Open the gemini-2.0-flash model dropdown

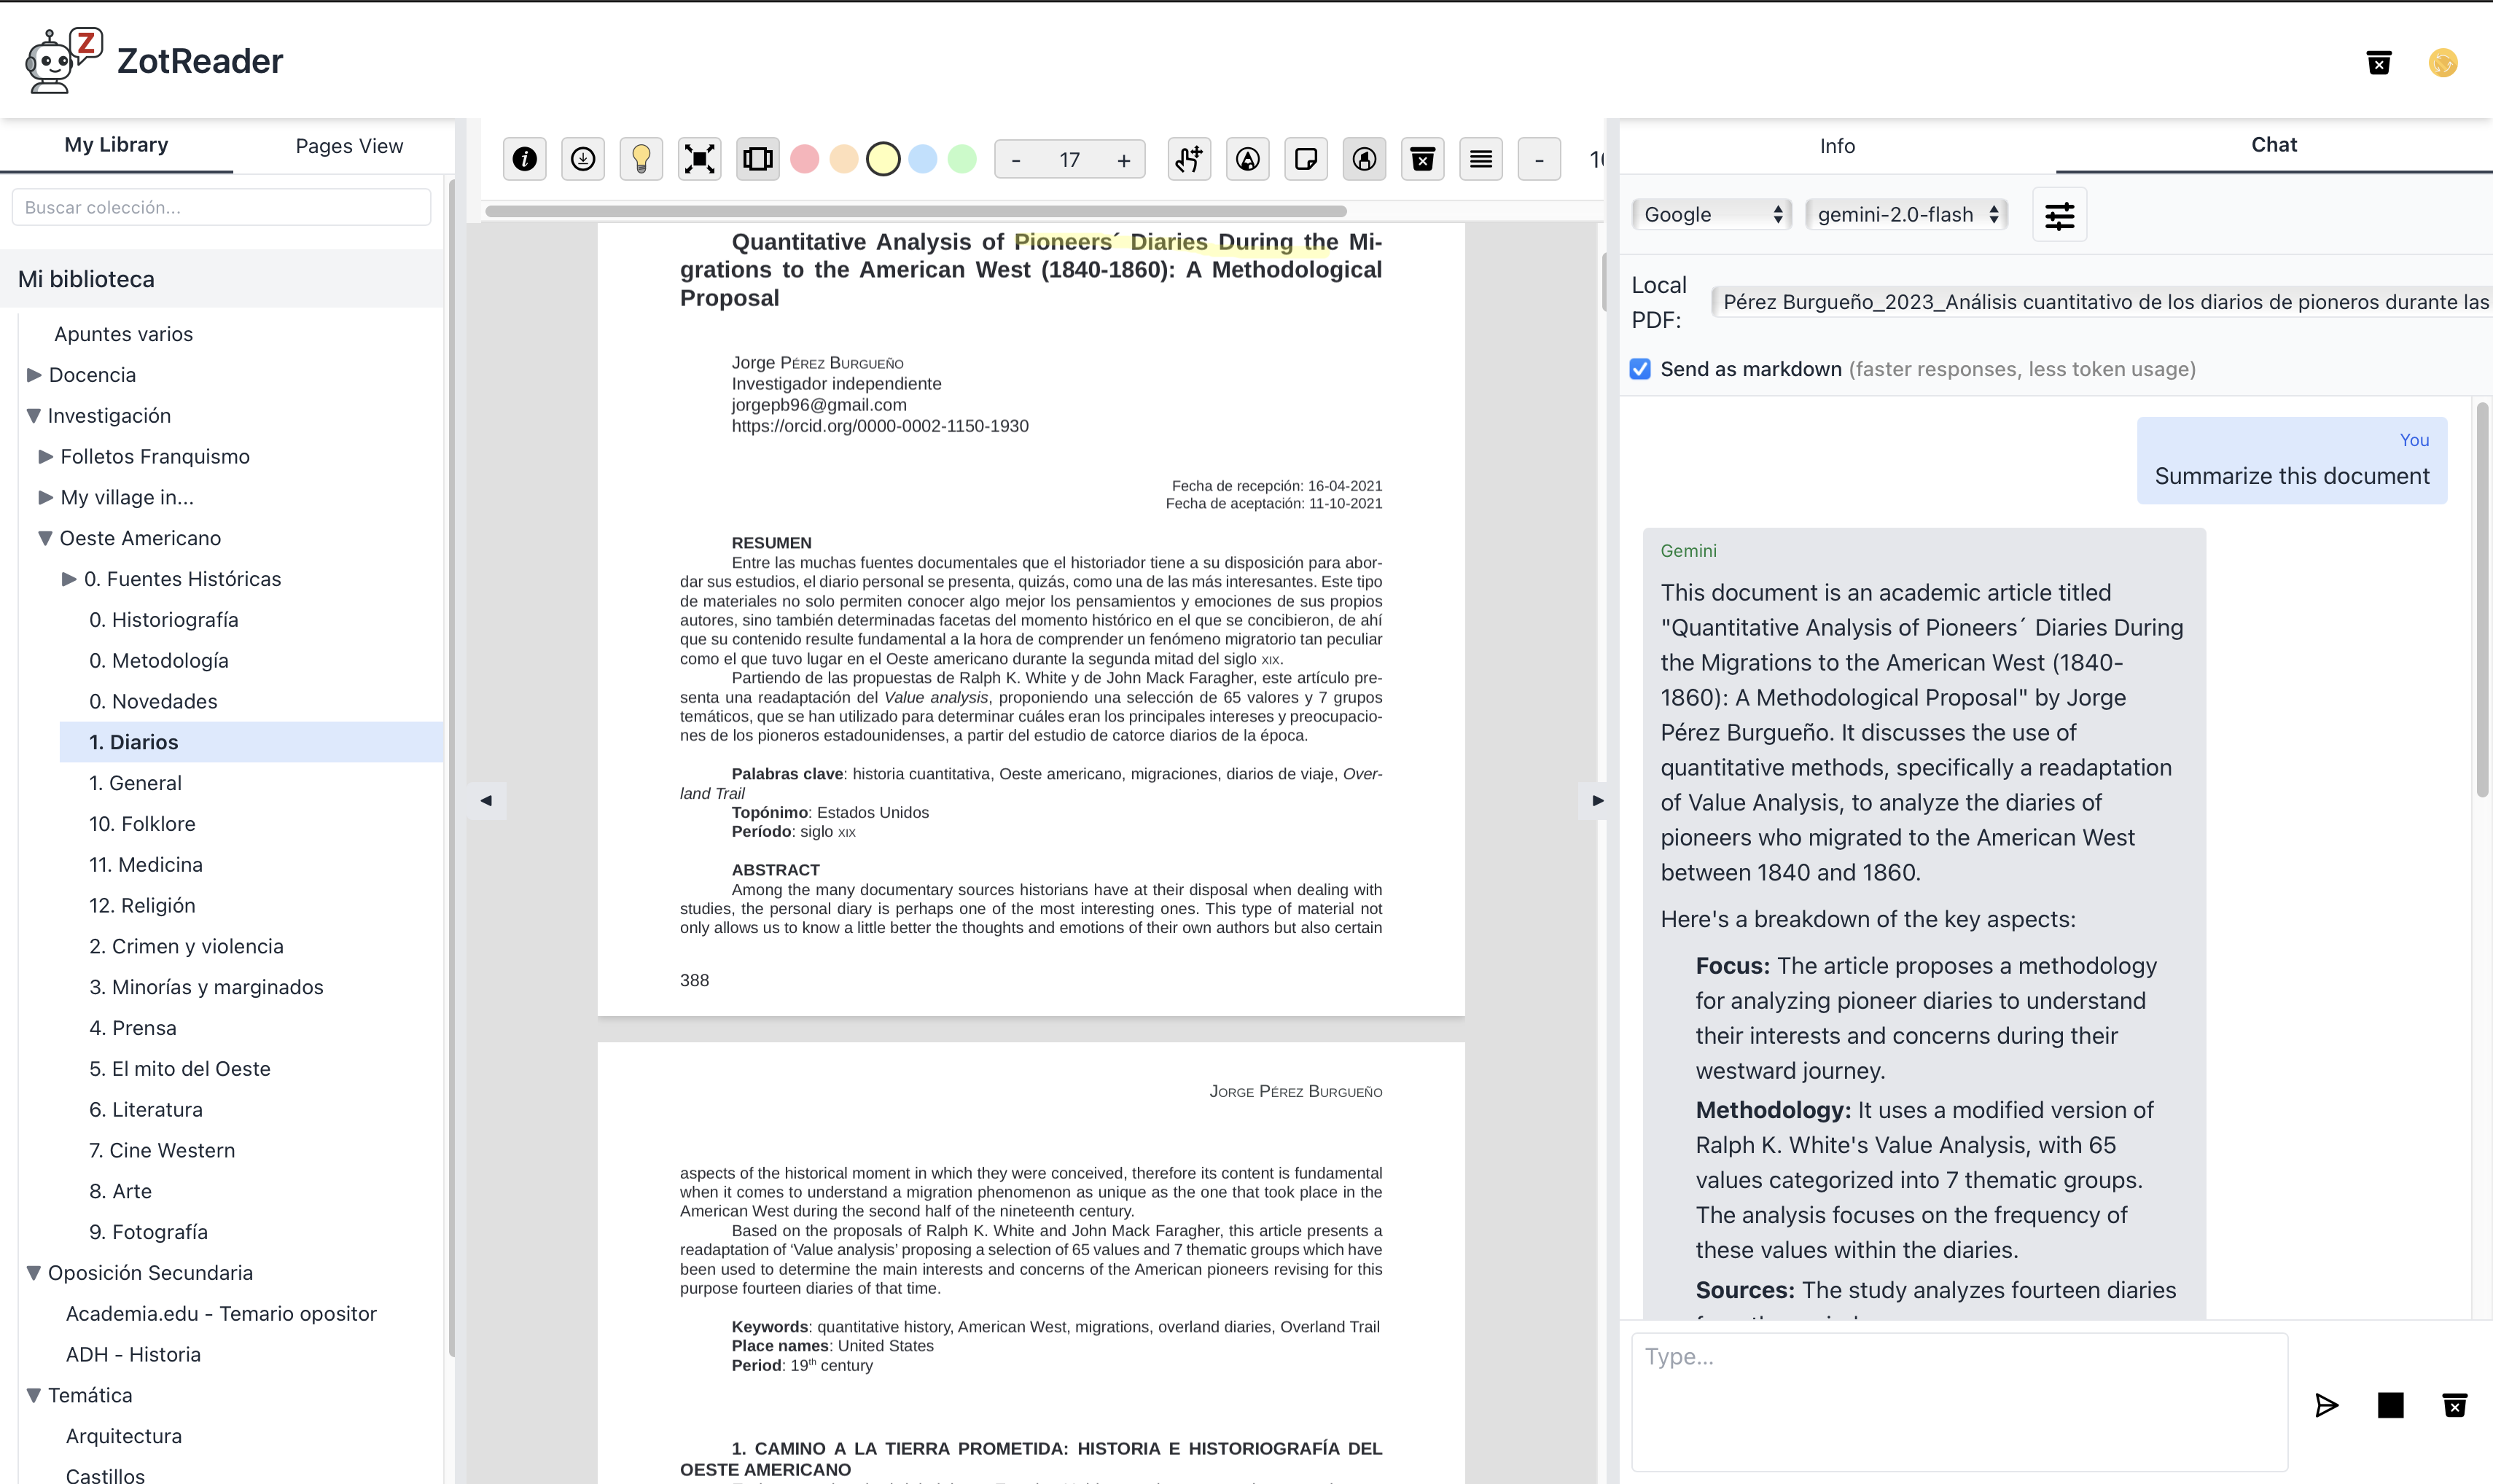[1906, 214]
